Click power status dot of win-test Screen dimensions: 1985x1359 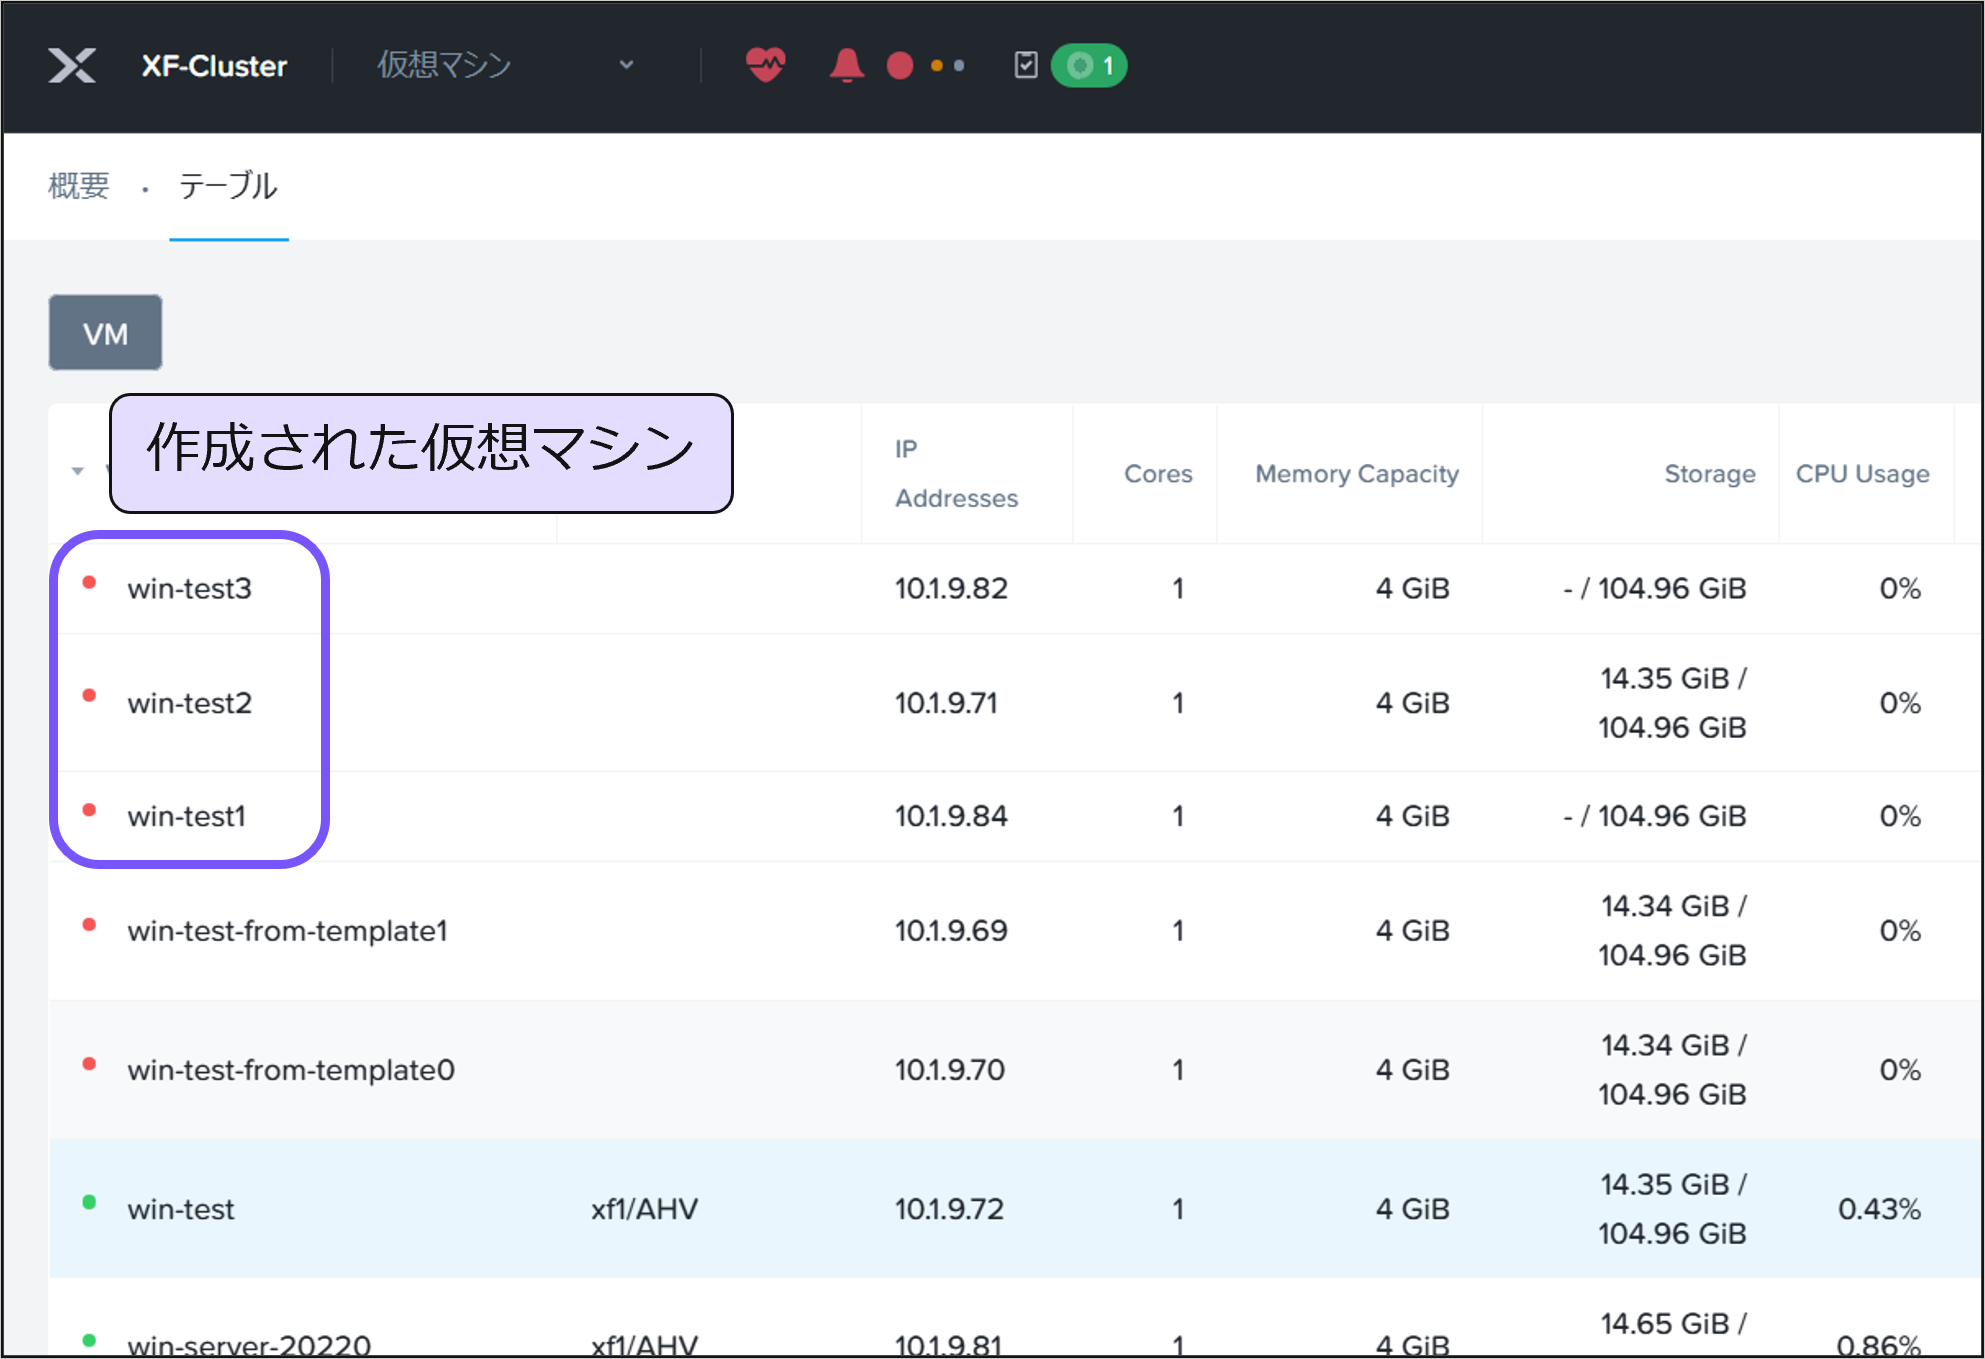[89, 1203]
